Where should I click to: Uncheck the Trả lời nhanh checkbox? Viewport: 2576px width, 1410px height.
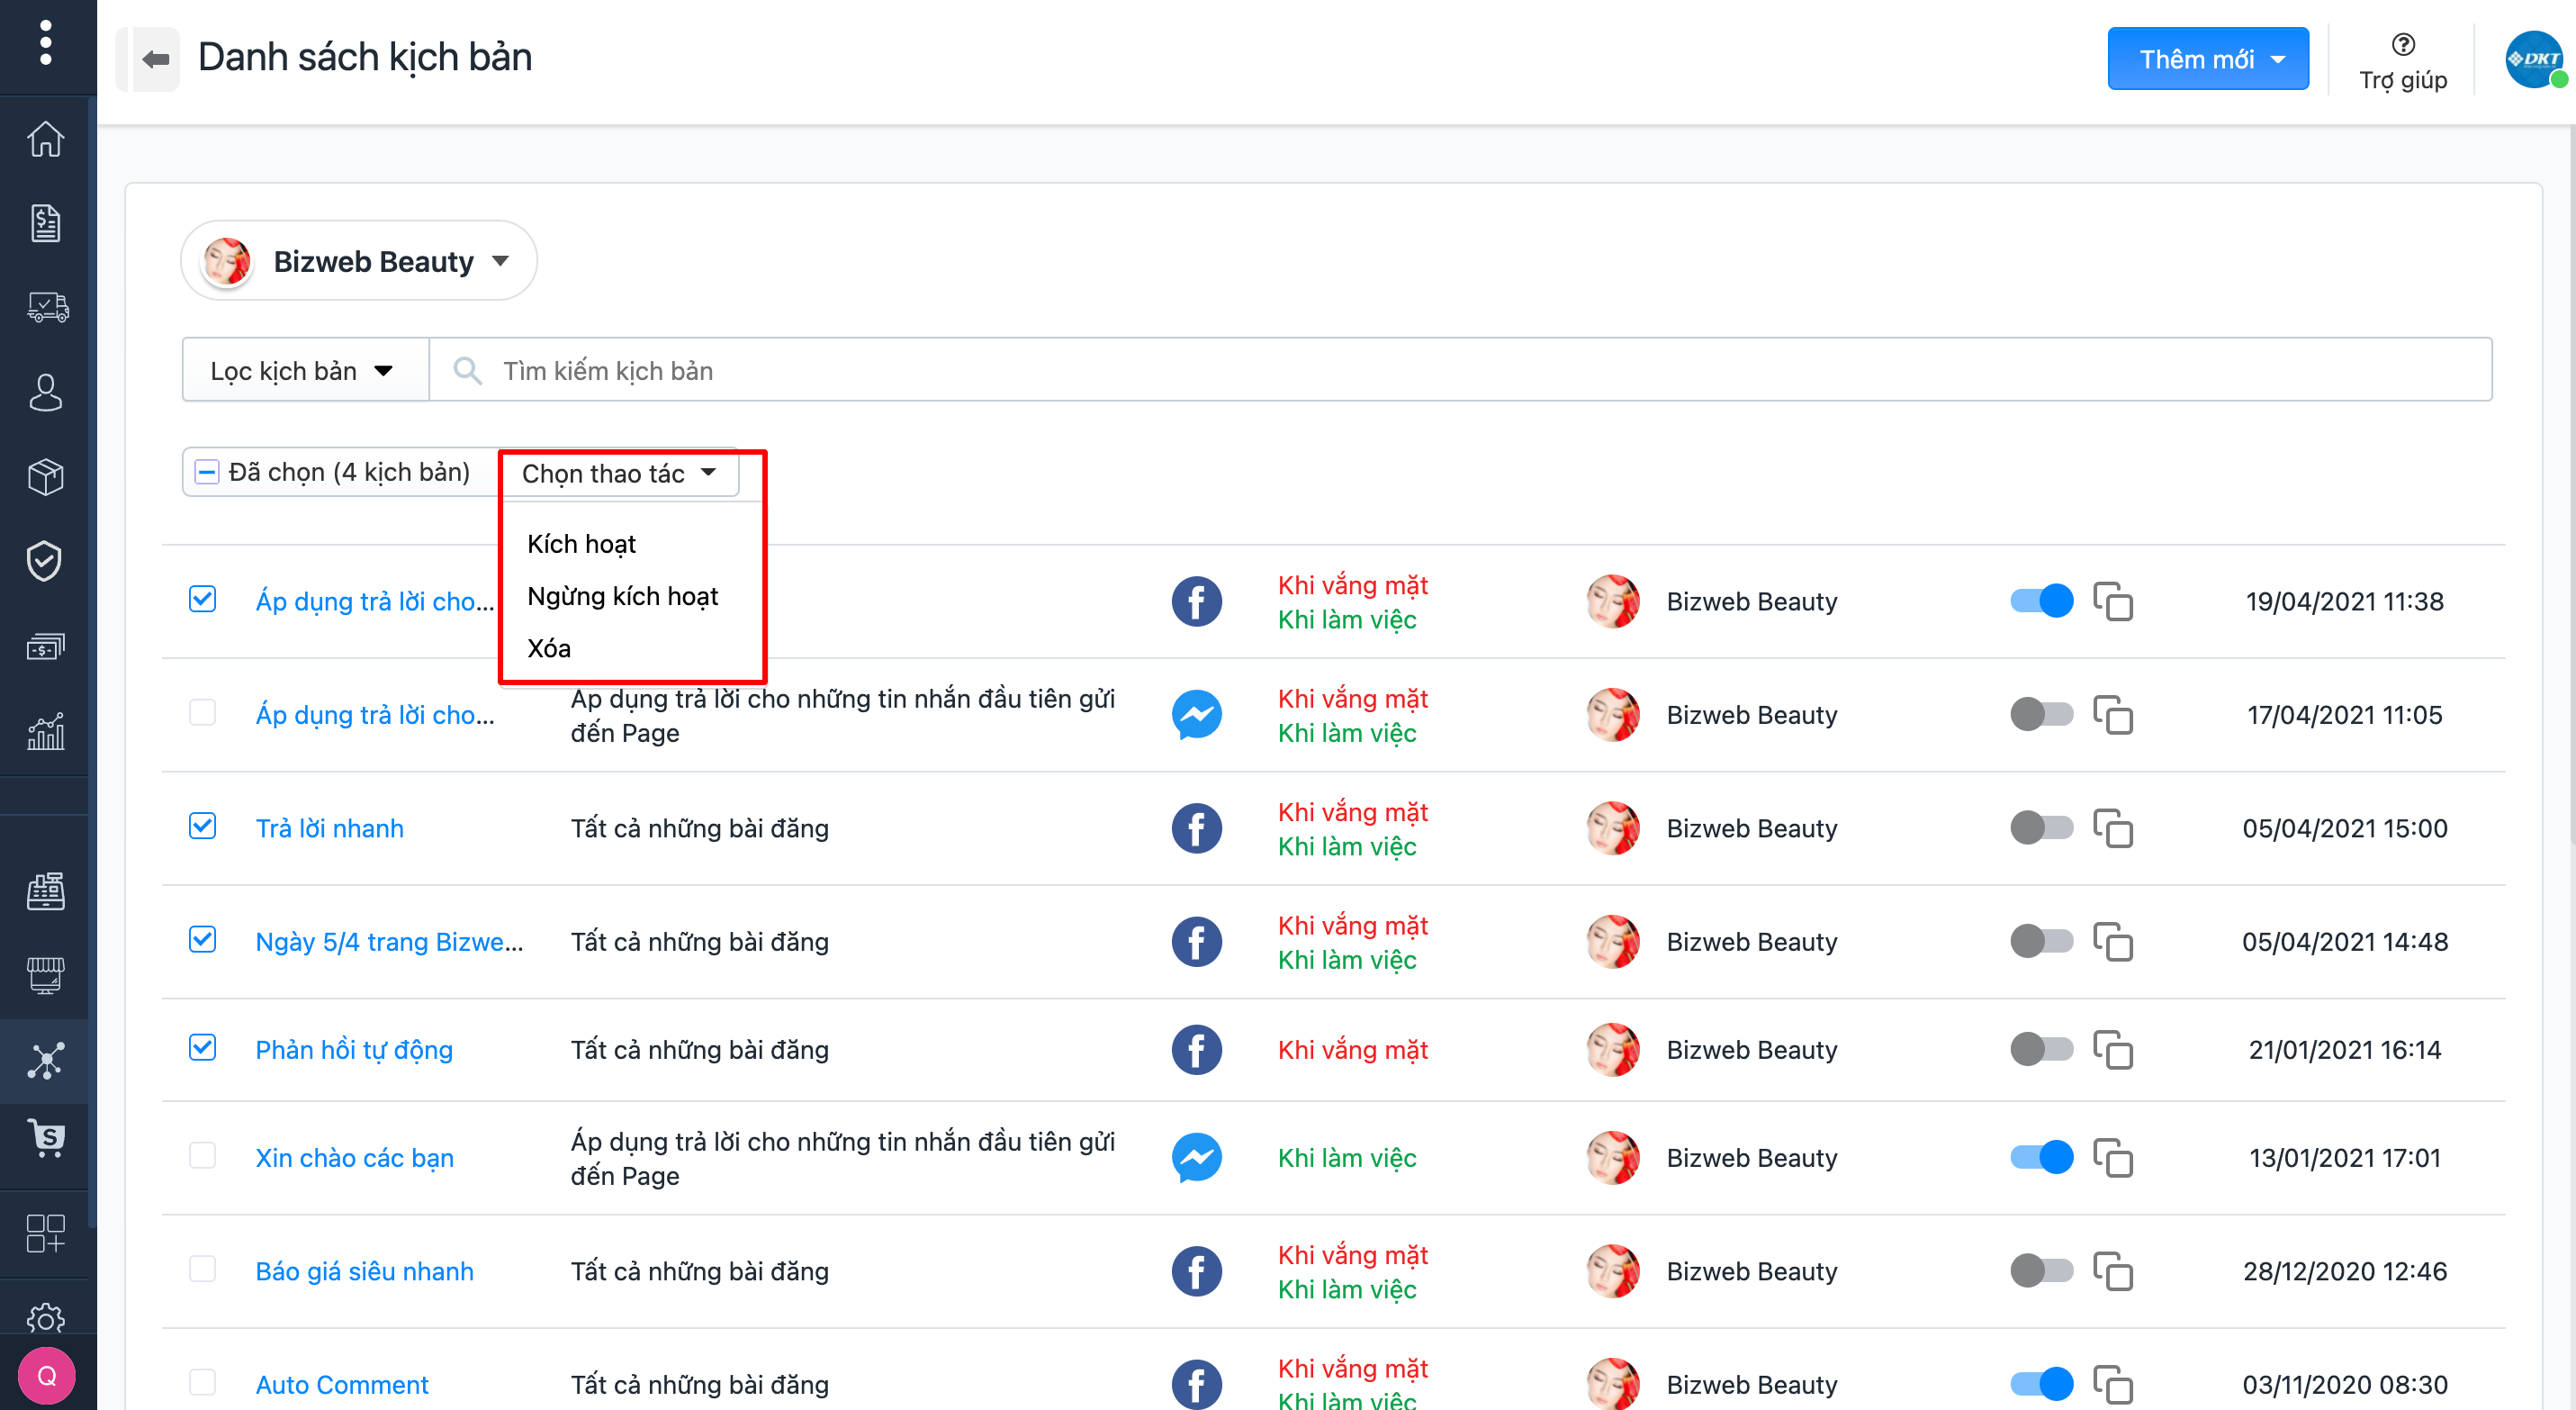pyautogui.click(x=202, y=826)
